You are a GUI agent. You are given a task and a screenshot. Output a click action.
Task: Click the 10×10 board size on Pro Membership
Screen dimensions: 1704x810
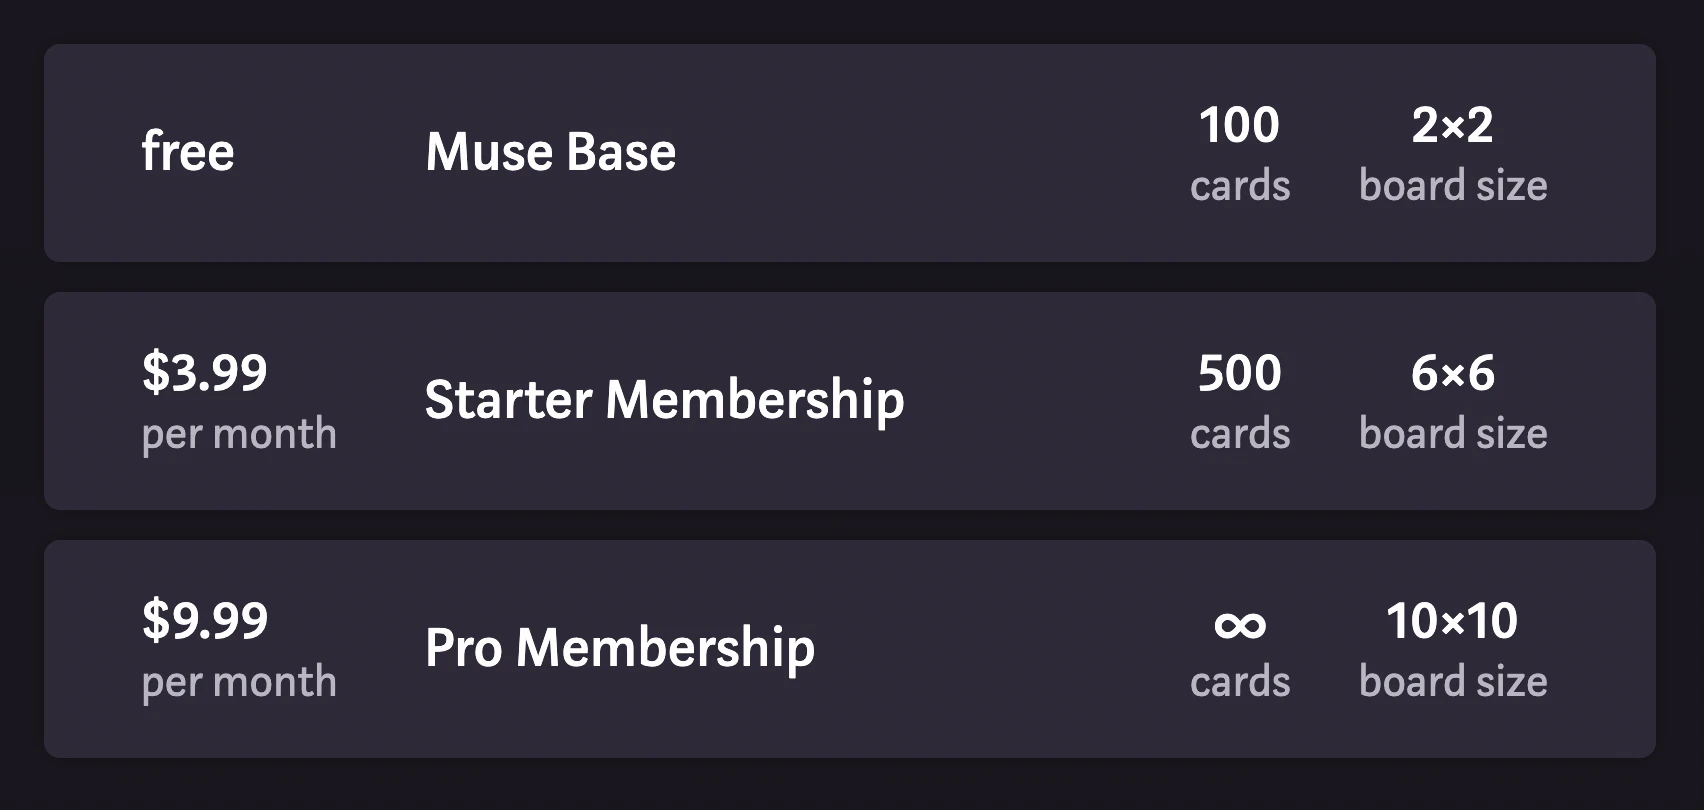(1452, 620)
